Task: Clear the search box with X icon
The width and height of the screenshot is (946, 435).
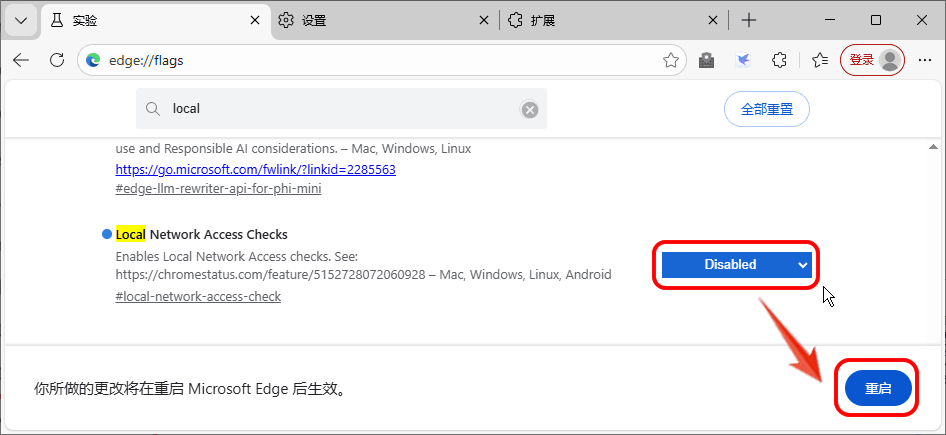Action: tap(530, 109)
